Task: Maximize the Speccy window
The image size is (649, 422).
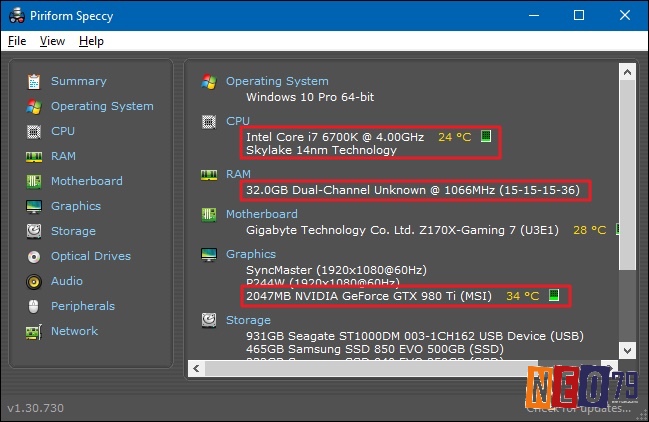Action: [x=579, y=15]
